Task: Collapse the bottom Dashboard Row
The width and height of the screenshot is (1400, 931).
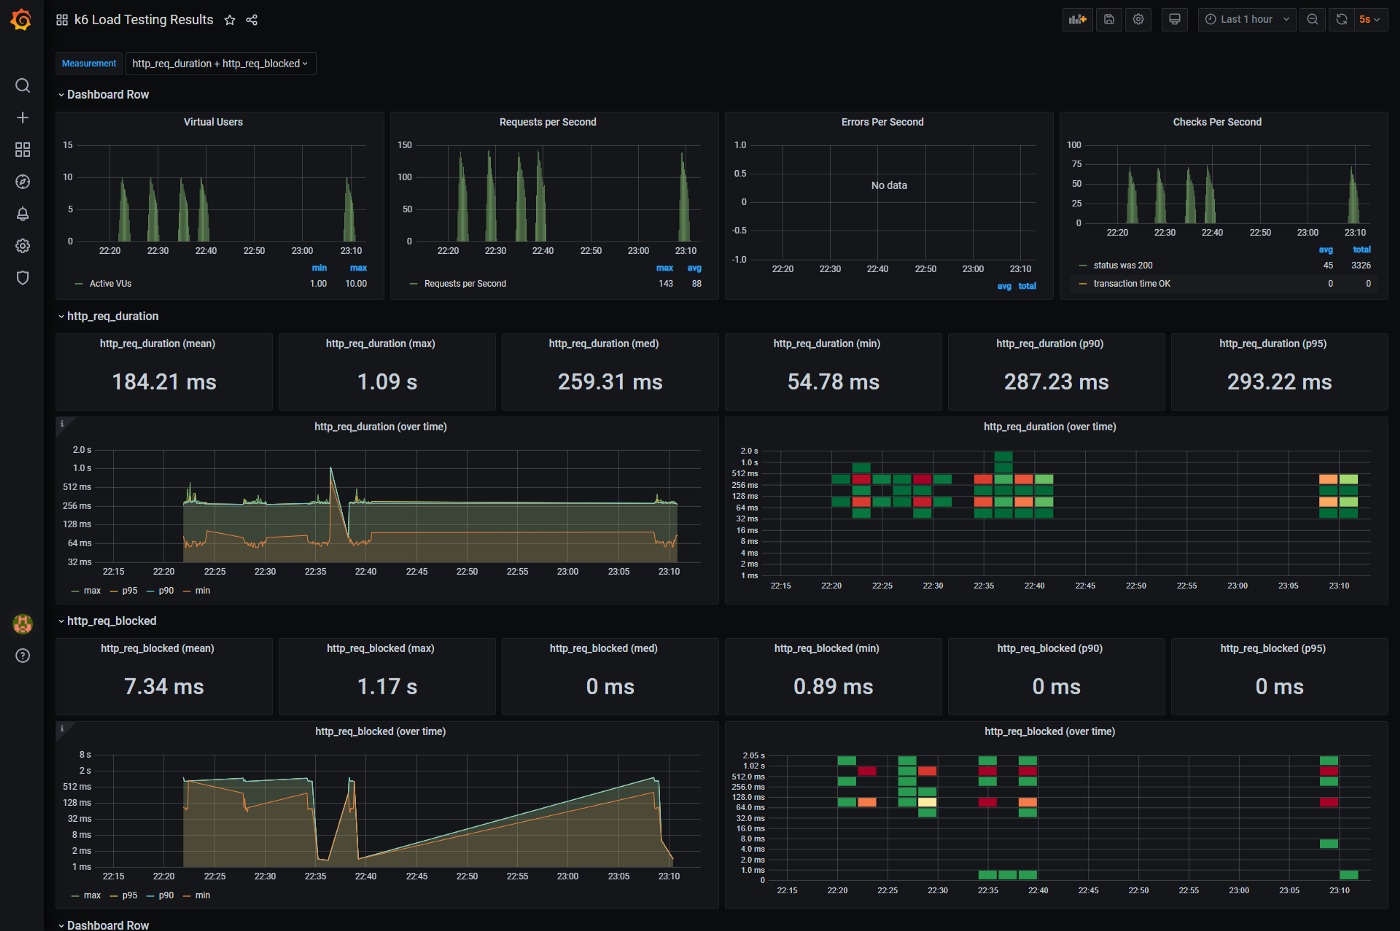Action: [x=103, y=925]
